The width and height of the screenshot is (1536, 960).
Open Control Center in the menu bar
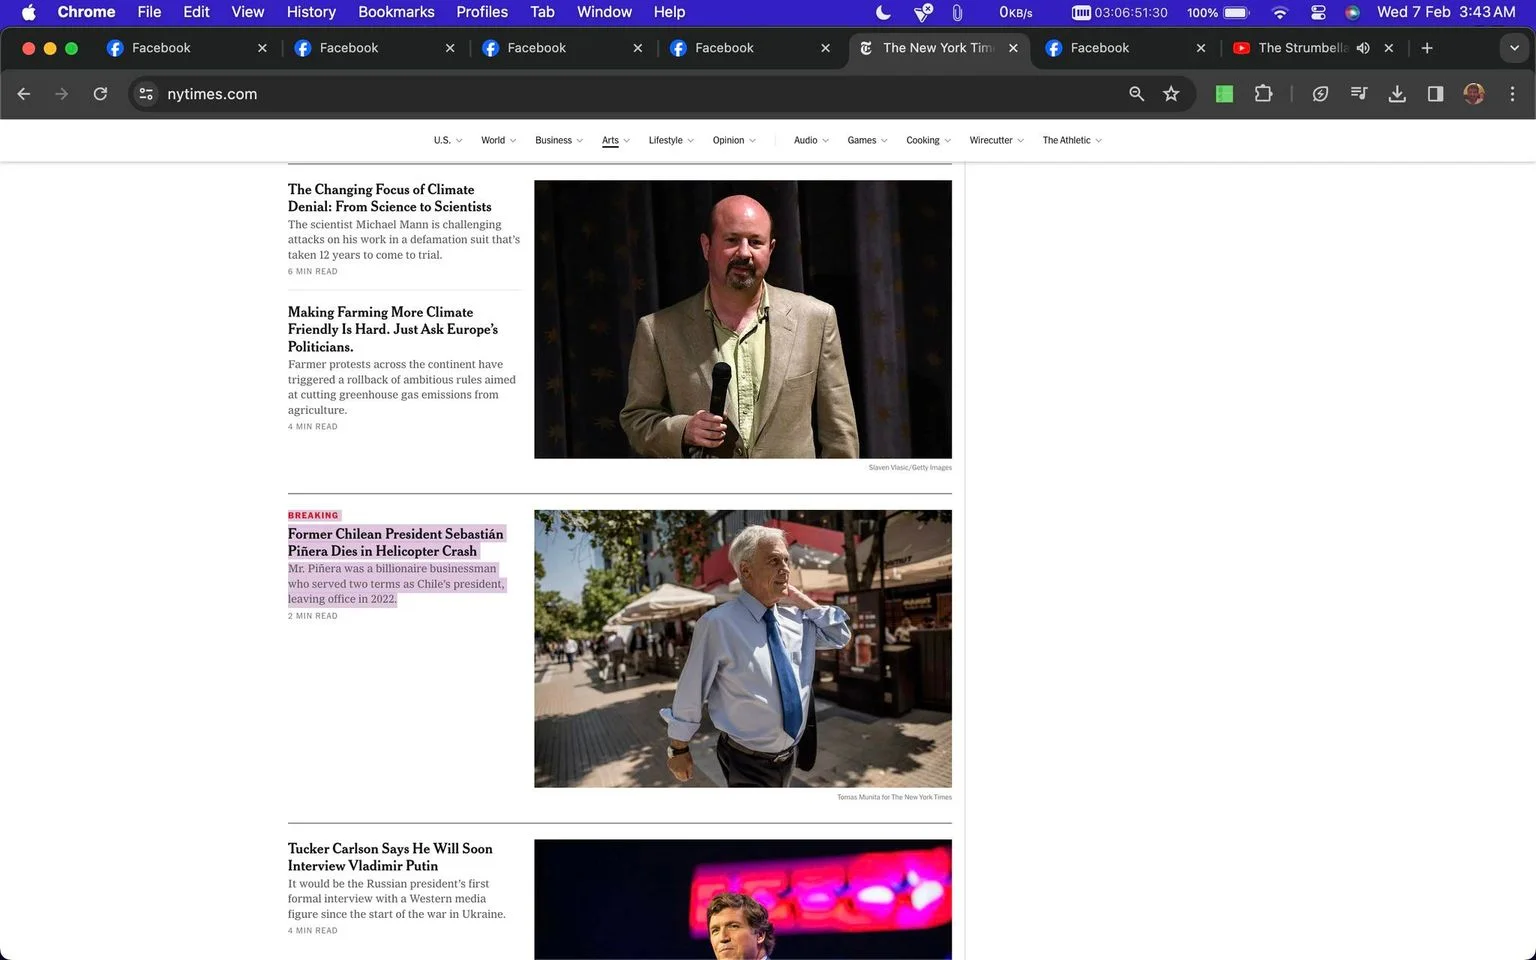(x=1318, y=12)
